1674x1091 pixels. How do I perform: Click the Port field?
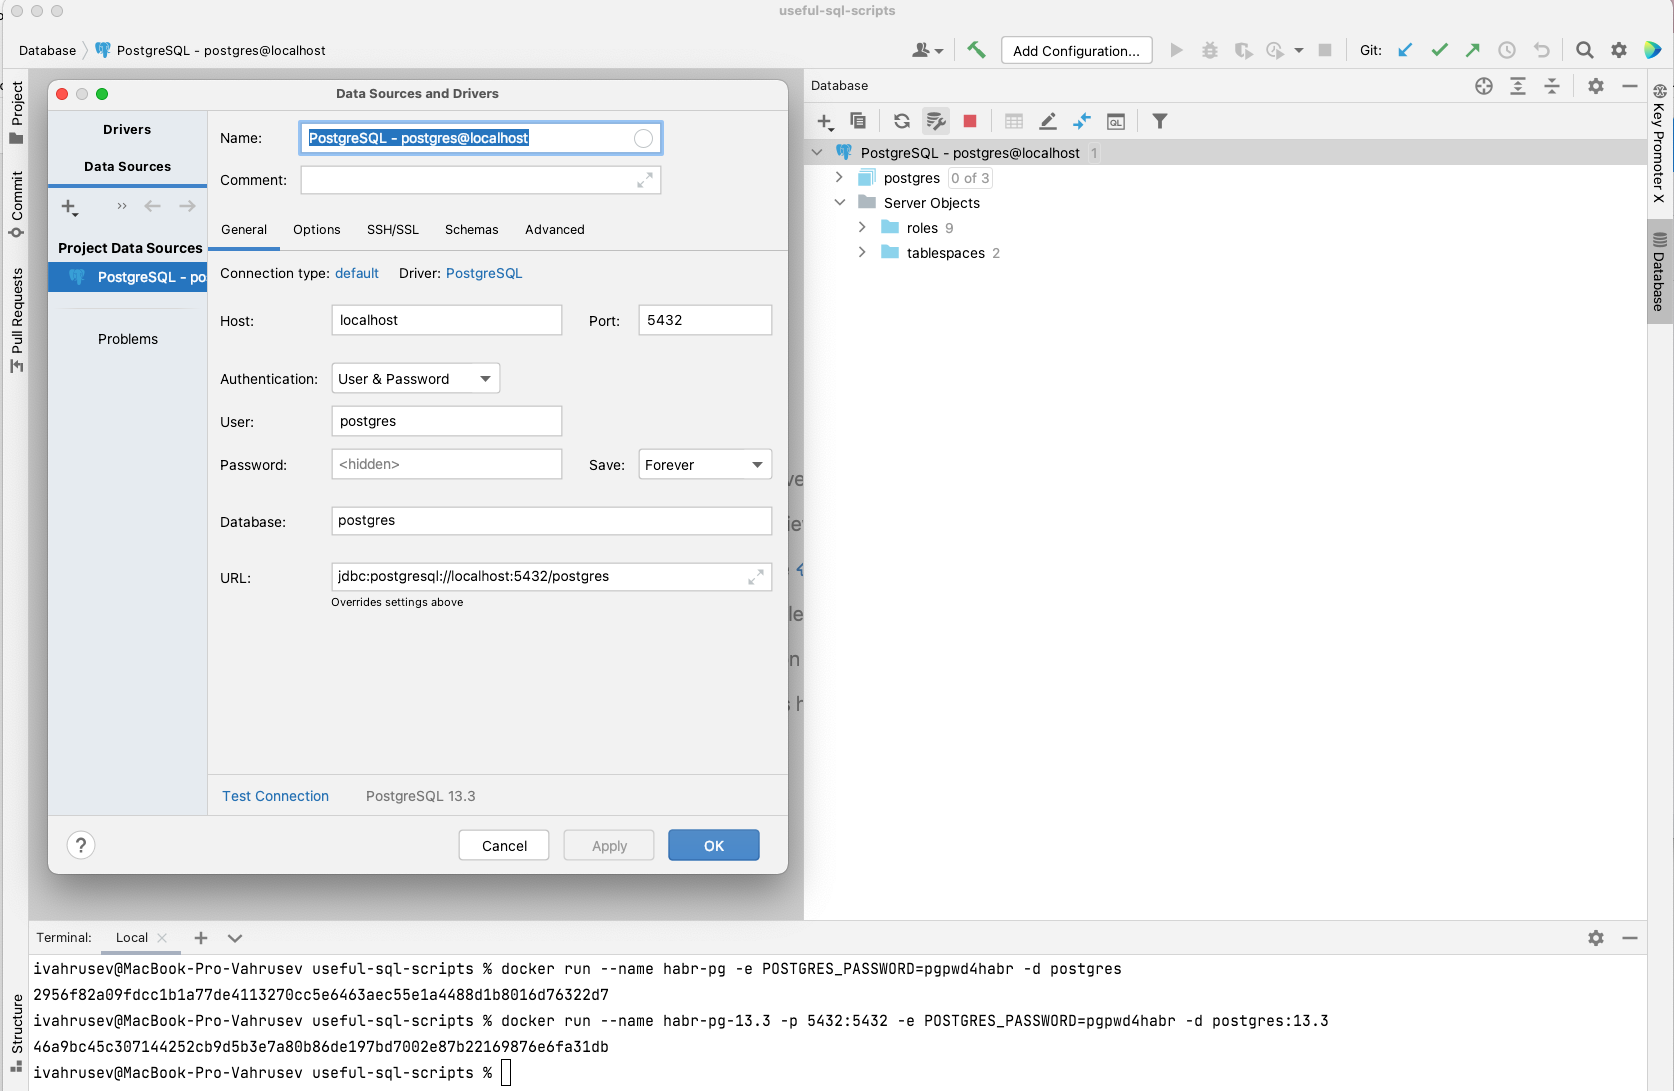tap(705, 320)
